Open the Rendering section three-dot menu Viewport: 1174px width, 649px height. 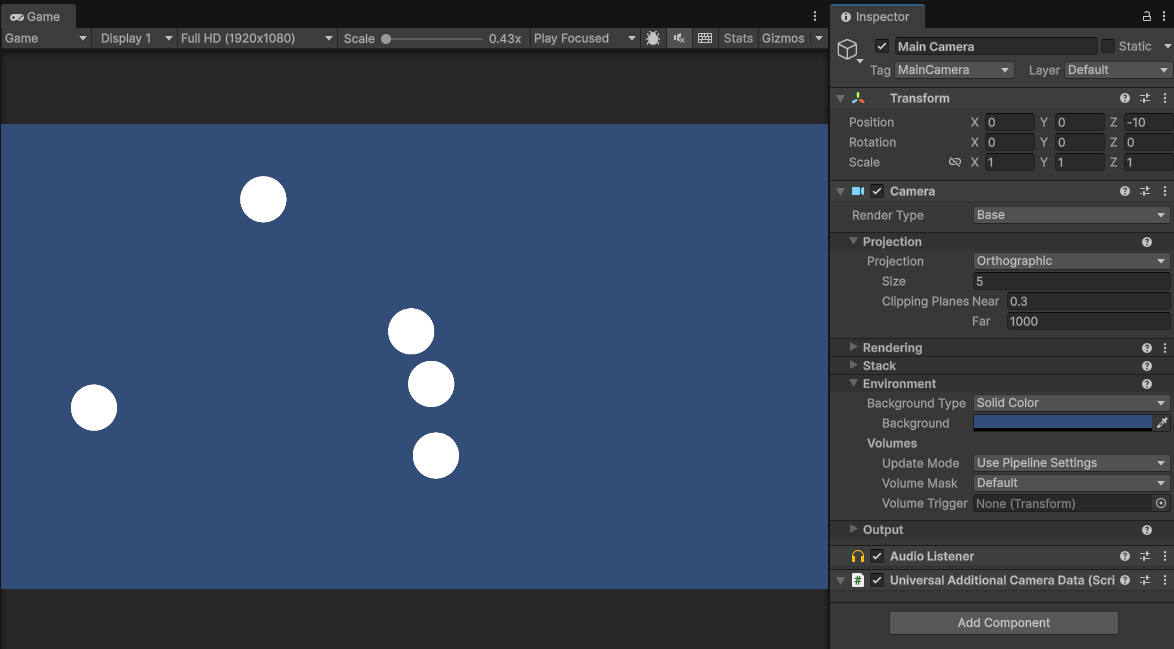pos(1164,347)
